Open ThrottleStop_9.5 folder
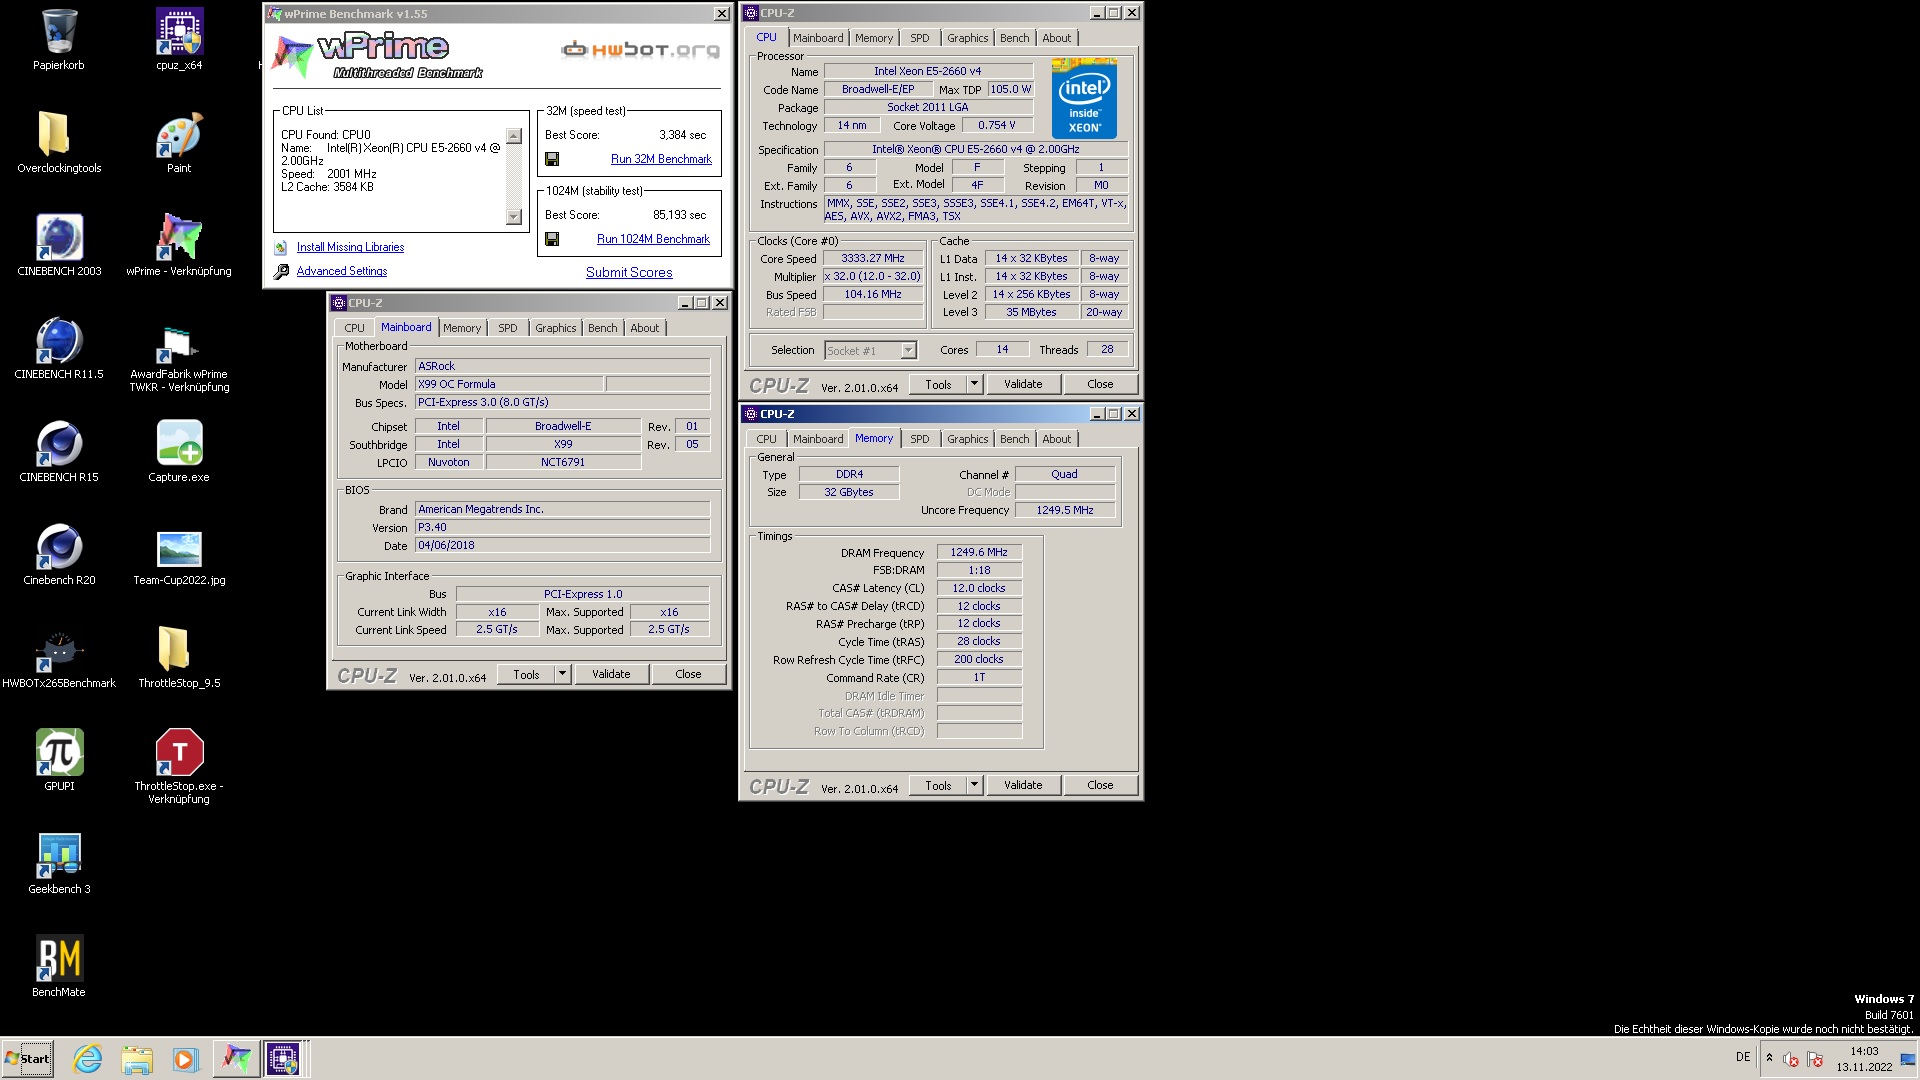1920x1080 pixels. pyautogui.click(x=179, y=658)
